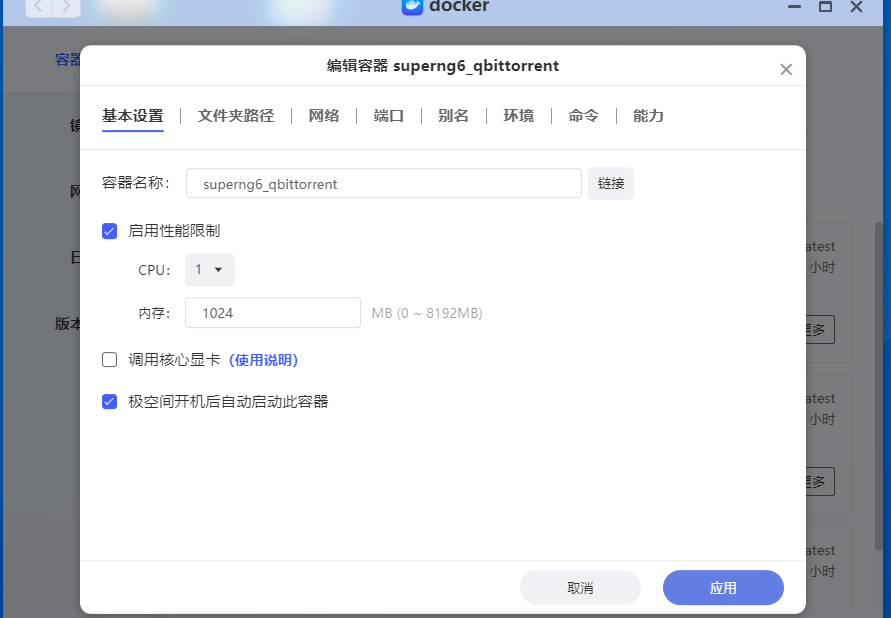Click the docker whale app icon
The height and width of the screenshot is (618, 891).
click(412, 6)
